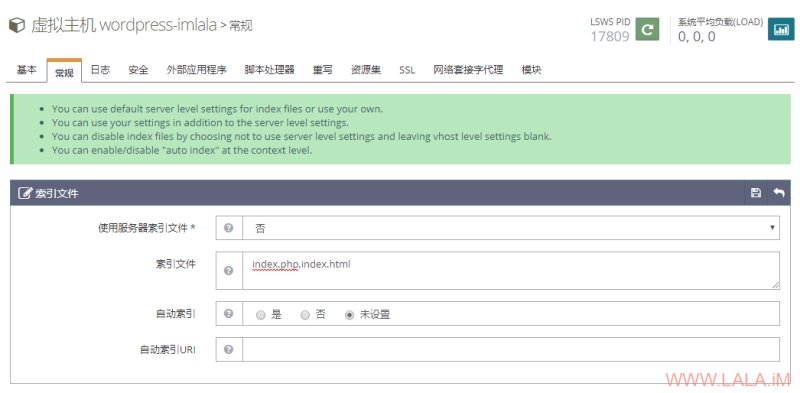Select 否 radio for 自动索引
This screenshot has width=800, height=393.
(x=305, y=315)
